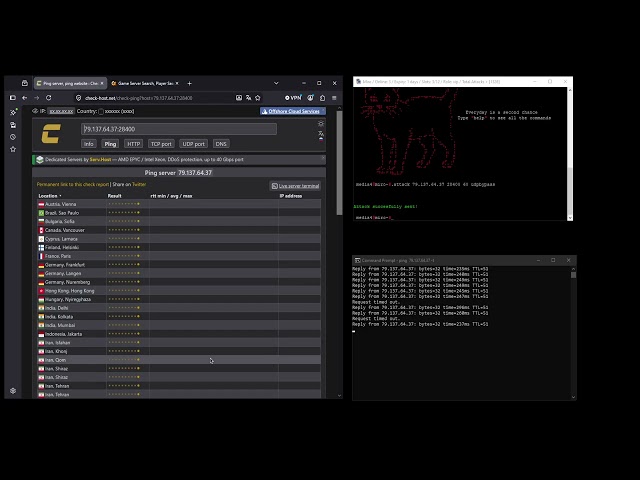Image resolution: width=640 pixels, height=480 pixels.
Task: Select the Austria, Vienna row
Action: coord(179,204)
